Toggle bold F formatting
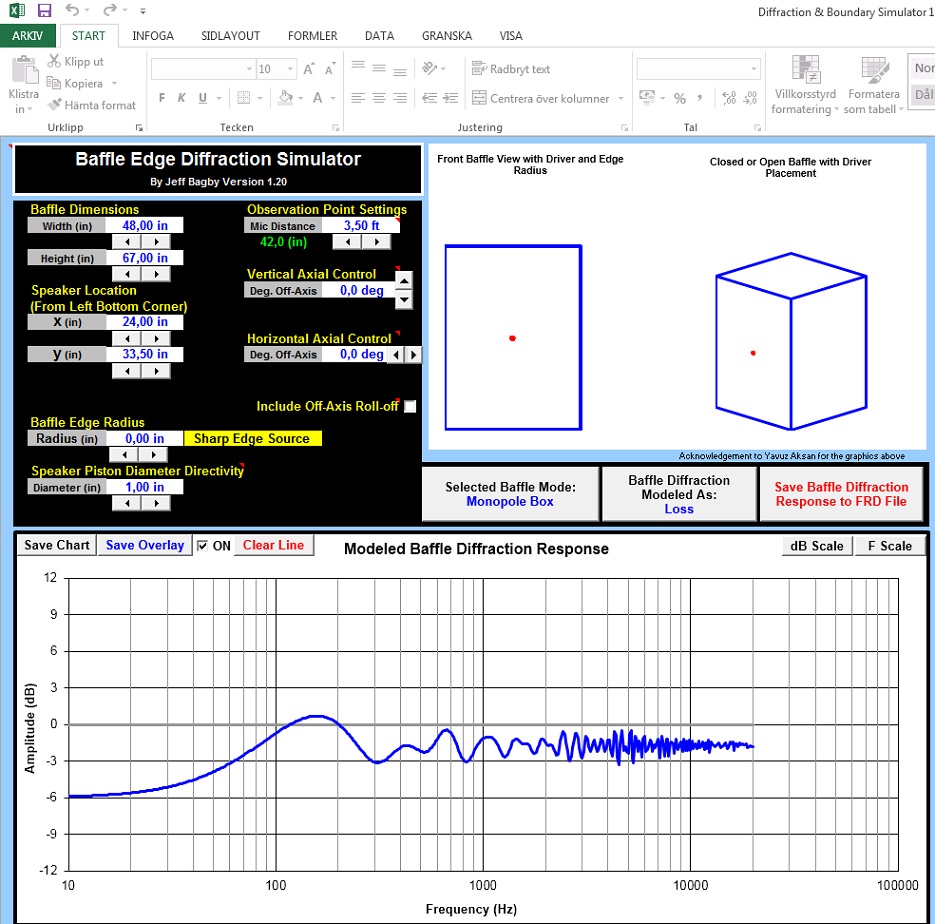This screenshot has width=935, height=924. (162, 98)
